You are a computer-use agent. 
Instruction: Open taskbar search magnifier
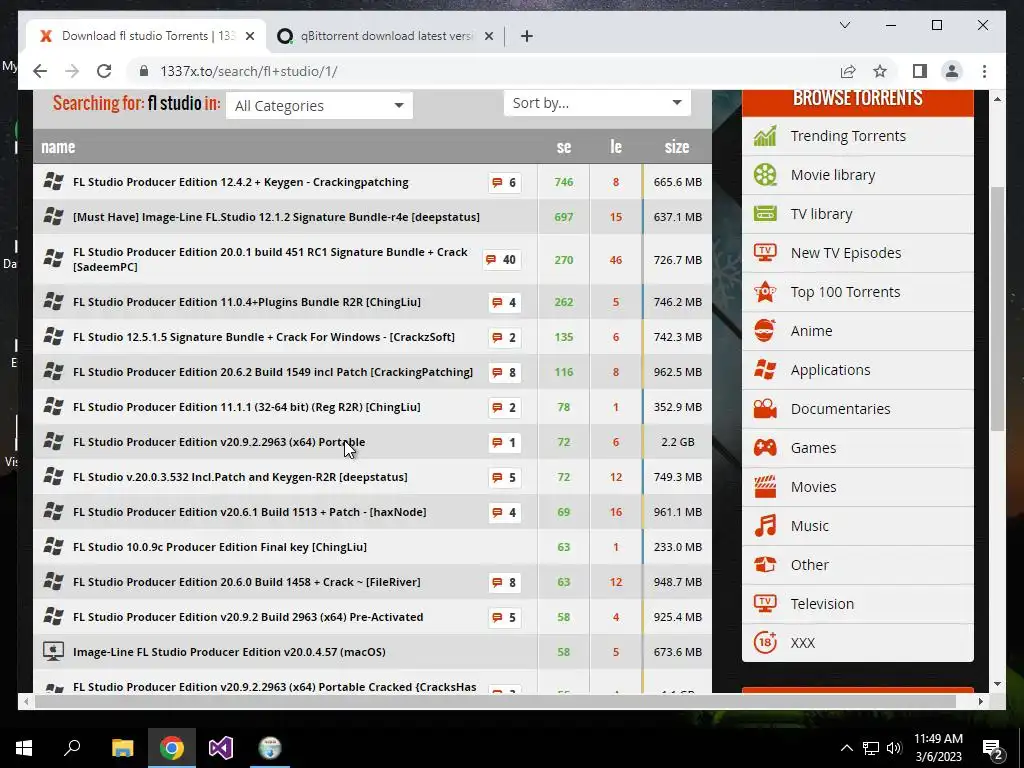72,748
